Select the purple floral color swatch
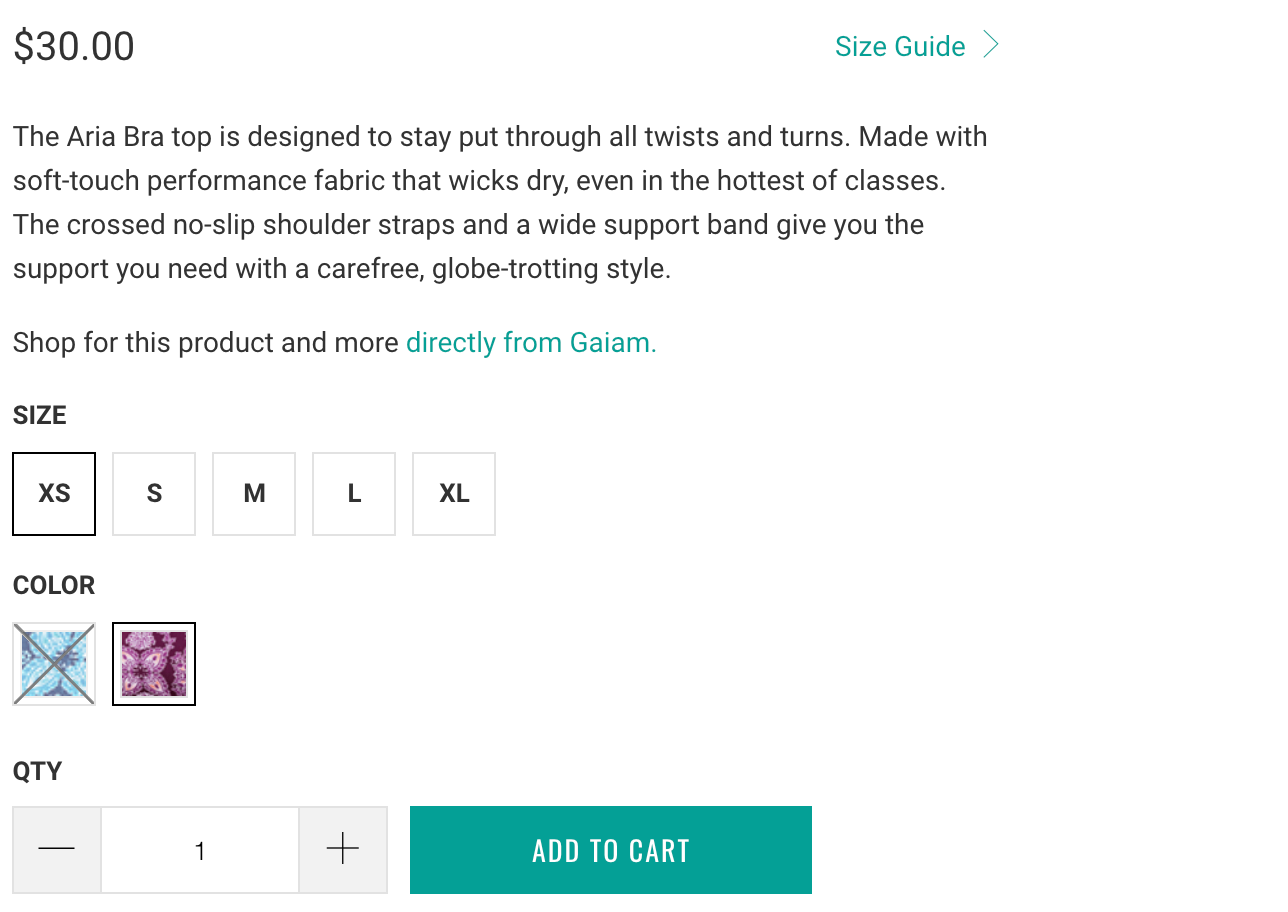The height and width of the screenshot is (912, 1288). (154, 664)
